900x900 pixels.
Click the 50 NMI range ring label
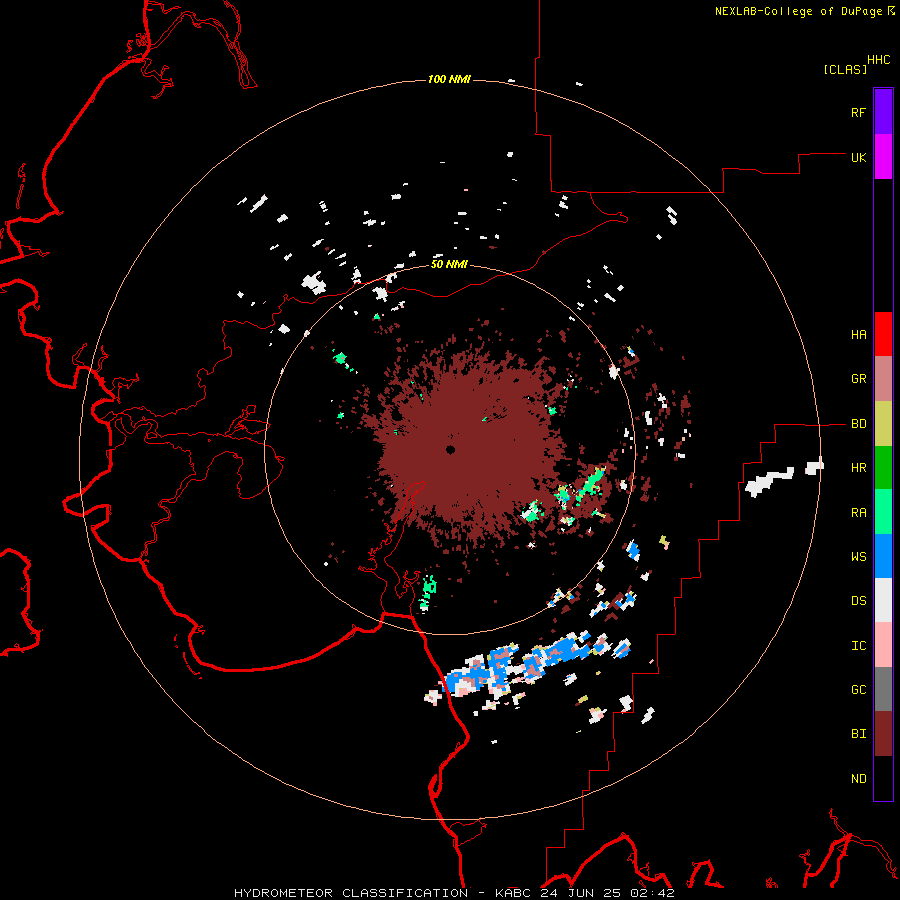pos(449,264)
